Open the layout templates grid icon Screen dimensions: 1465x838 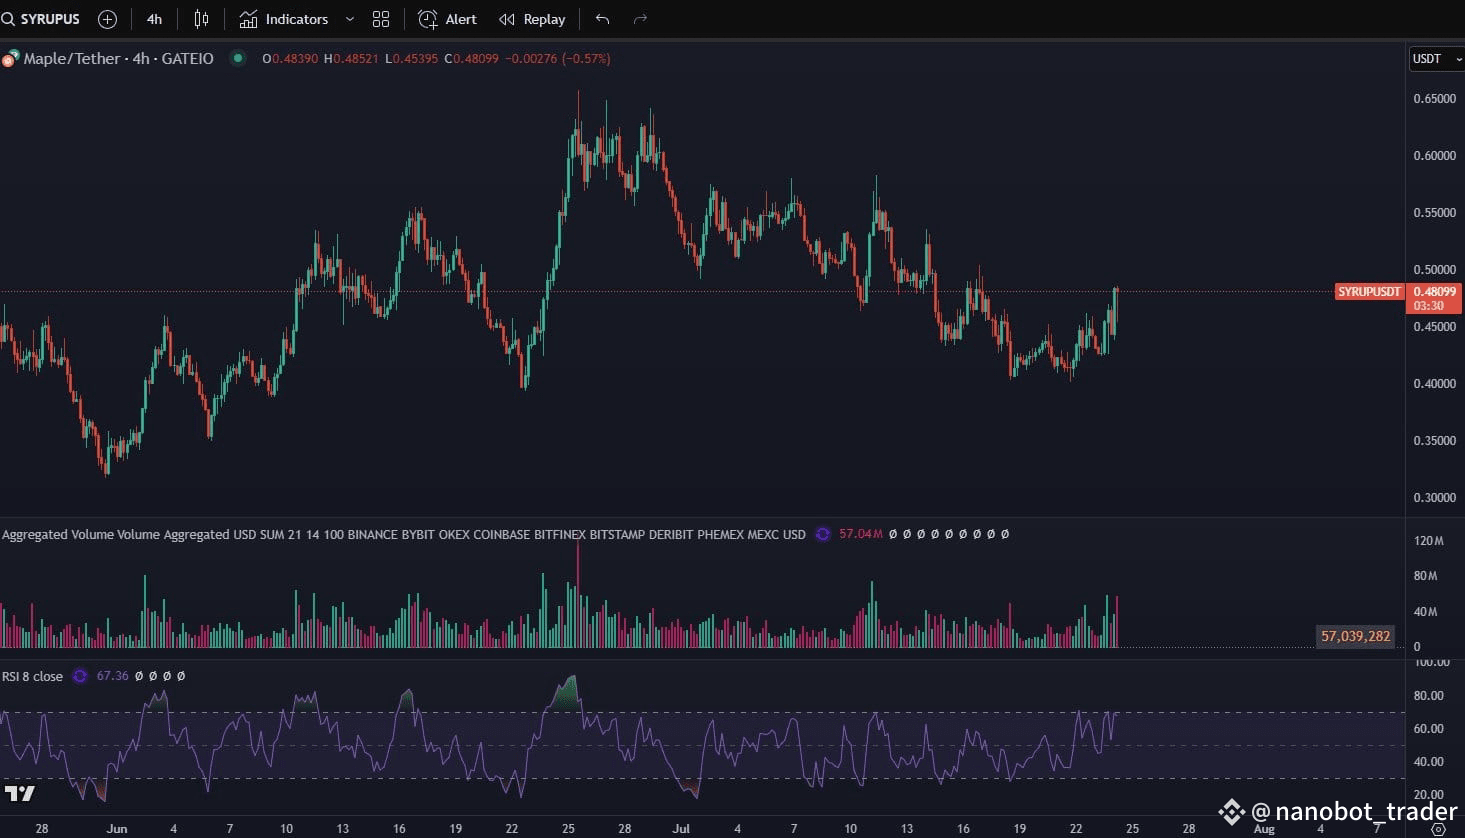pos(381,19)
